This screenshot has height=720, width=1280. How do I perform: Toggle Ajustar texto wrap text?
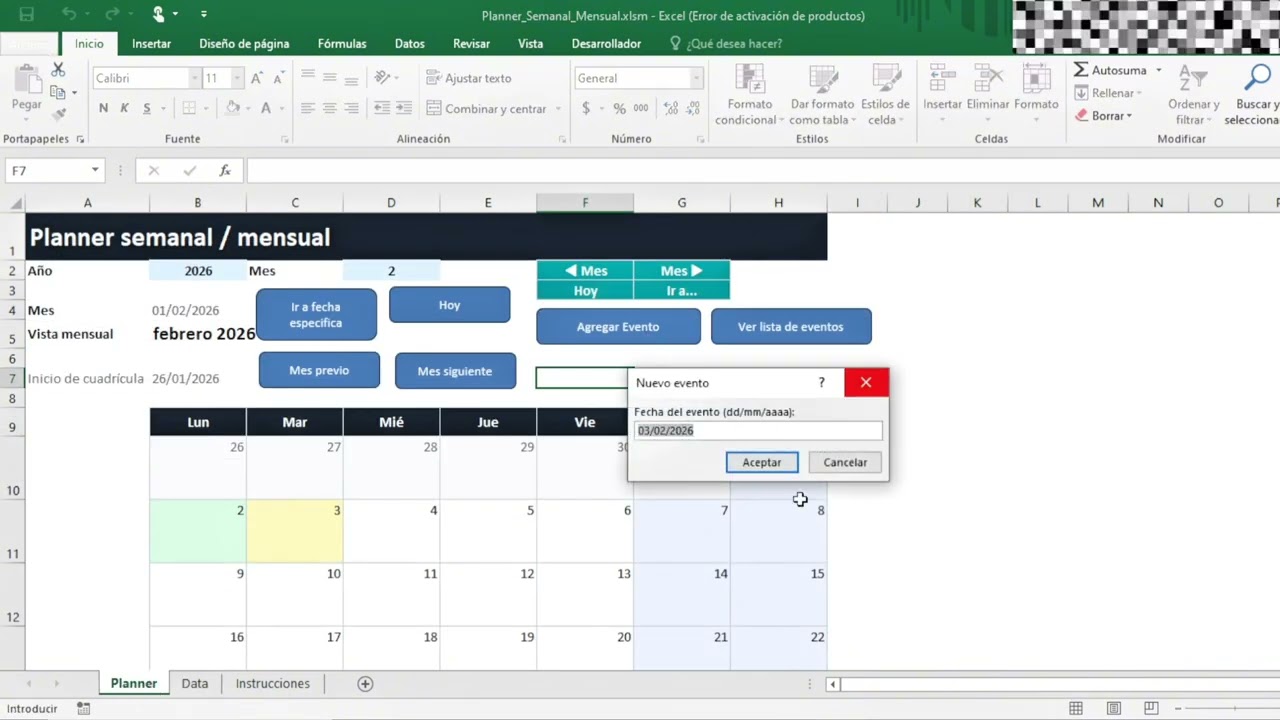468,78
